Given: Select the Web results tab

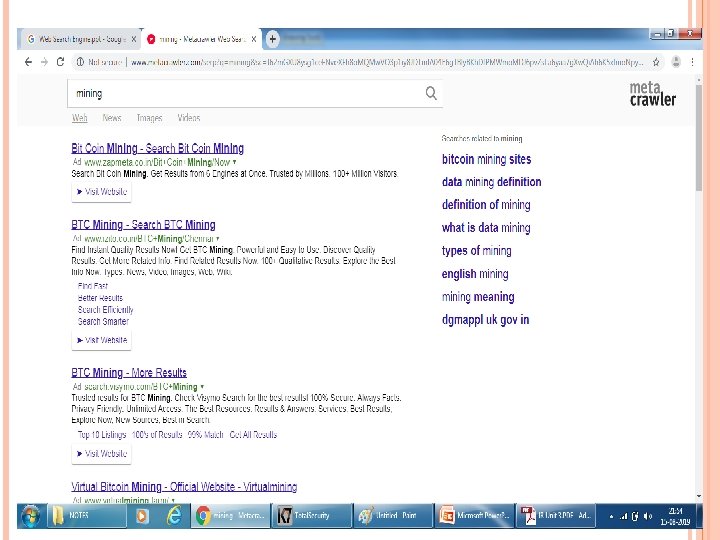Looking at the screenshot, I should tap(79, 118).
